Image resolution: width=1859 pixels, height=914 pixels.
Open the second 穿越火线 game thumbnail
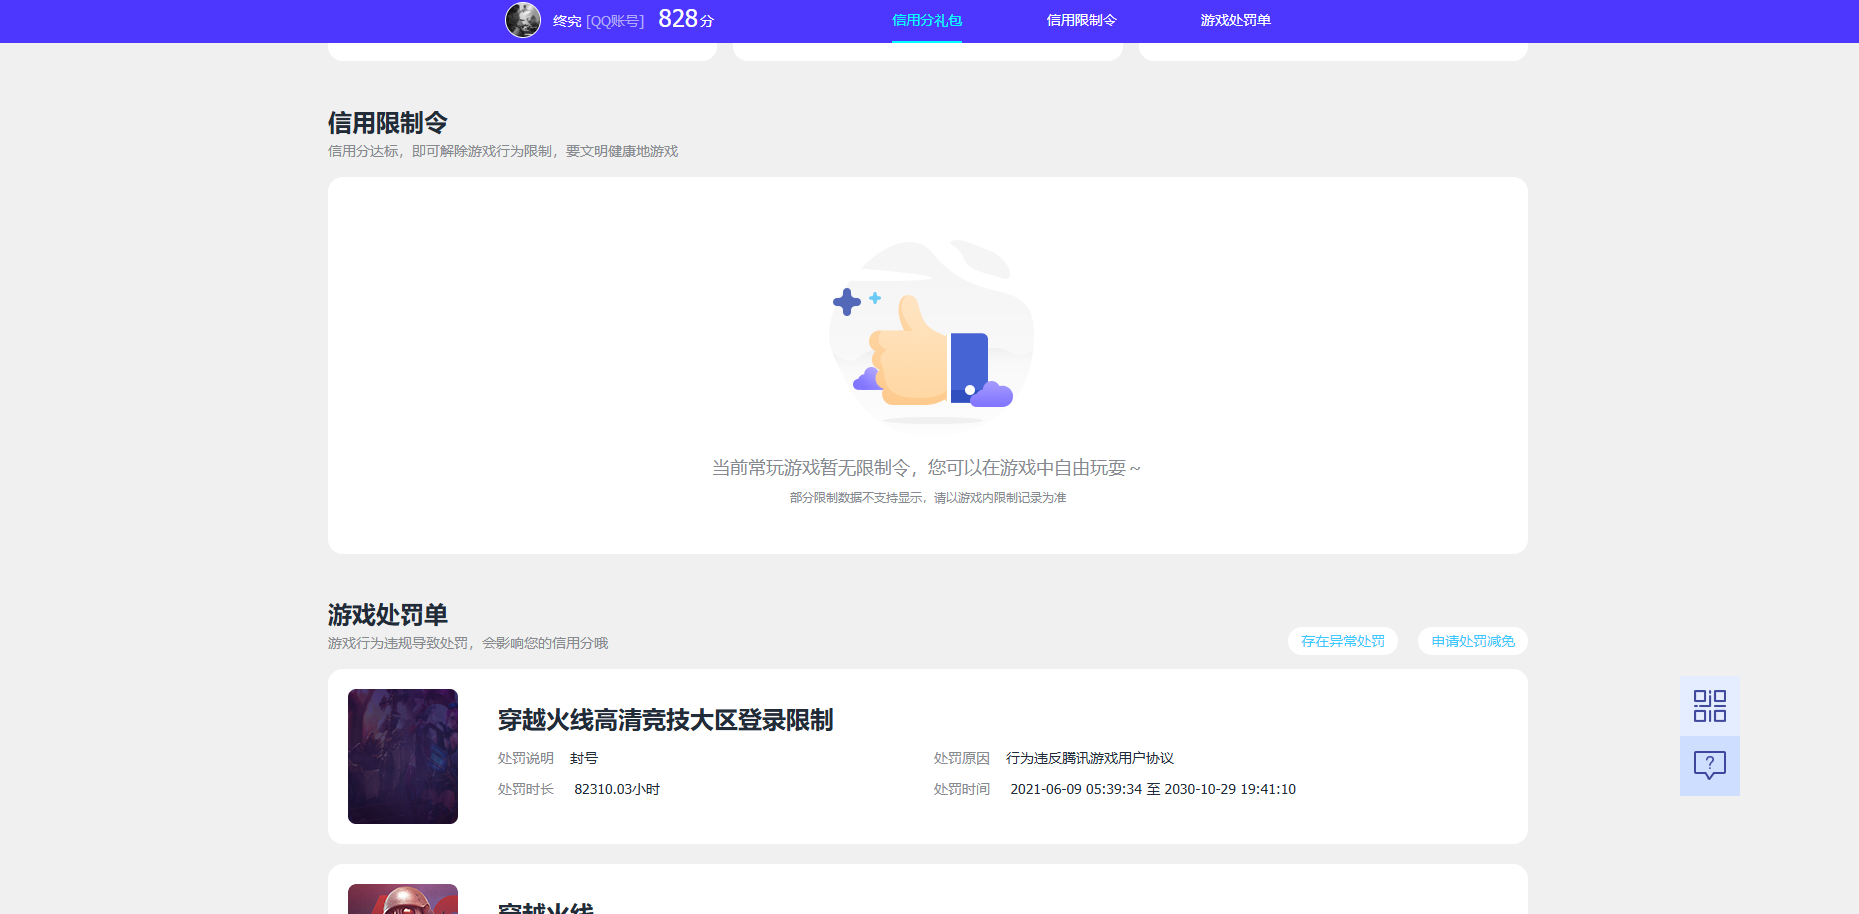tap(403, 899)
